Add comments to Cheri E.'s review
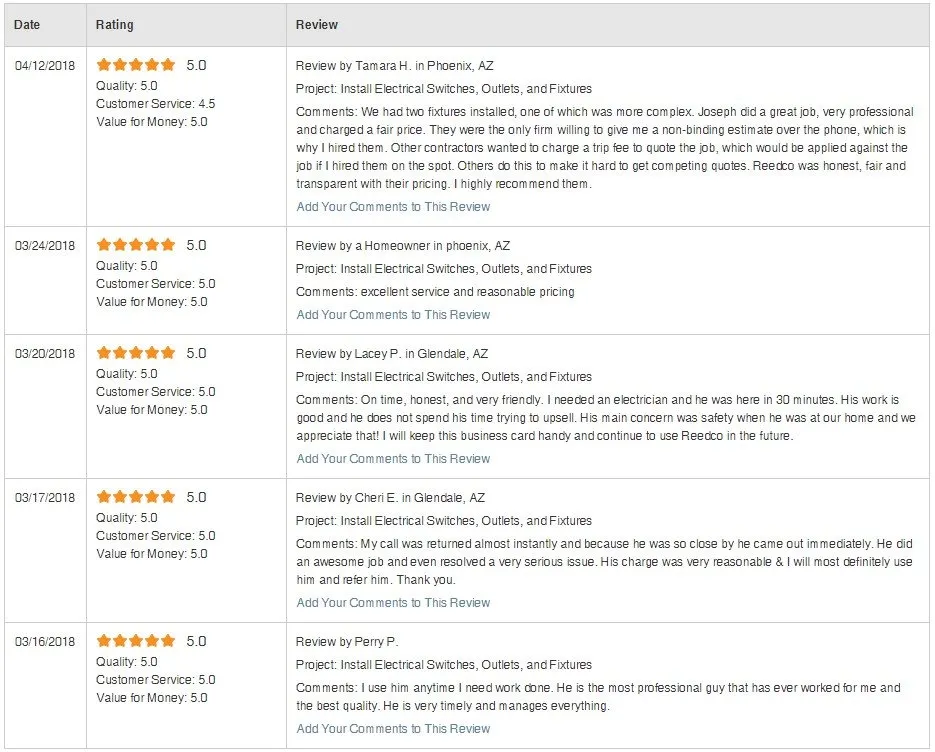Screen dimensions: 935x752 pyautogui.click(x=393, y=603)
